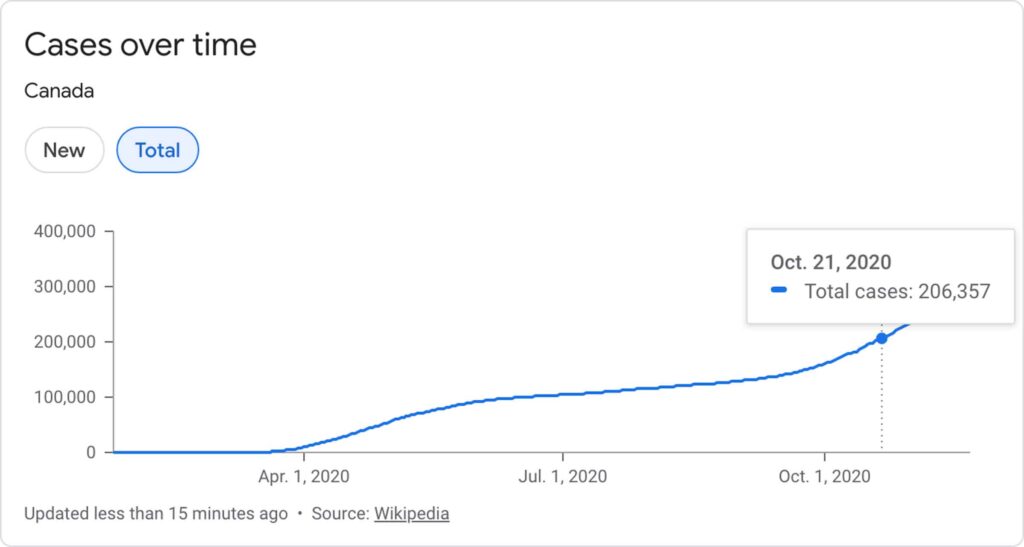Click the dotted vertical line under data point
Viewport: 1024px width, 547px height.
[x=881, y=400]
